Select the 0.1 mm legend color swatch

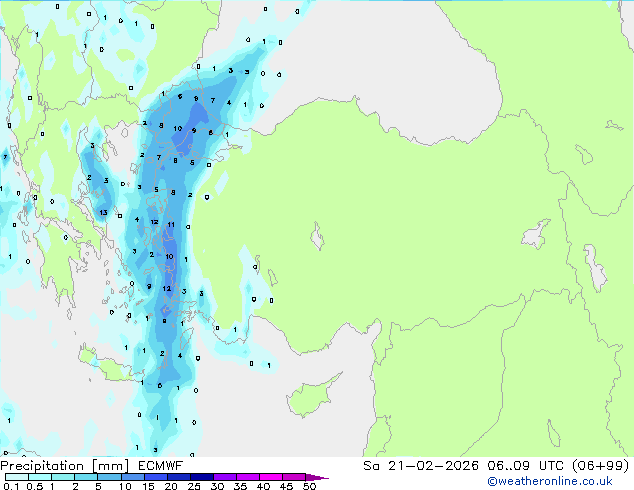click(x=17, y=477)
